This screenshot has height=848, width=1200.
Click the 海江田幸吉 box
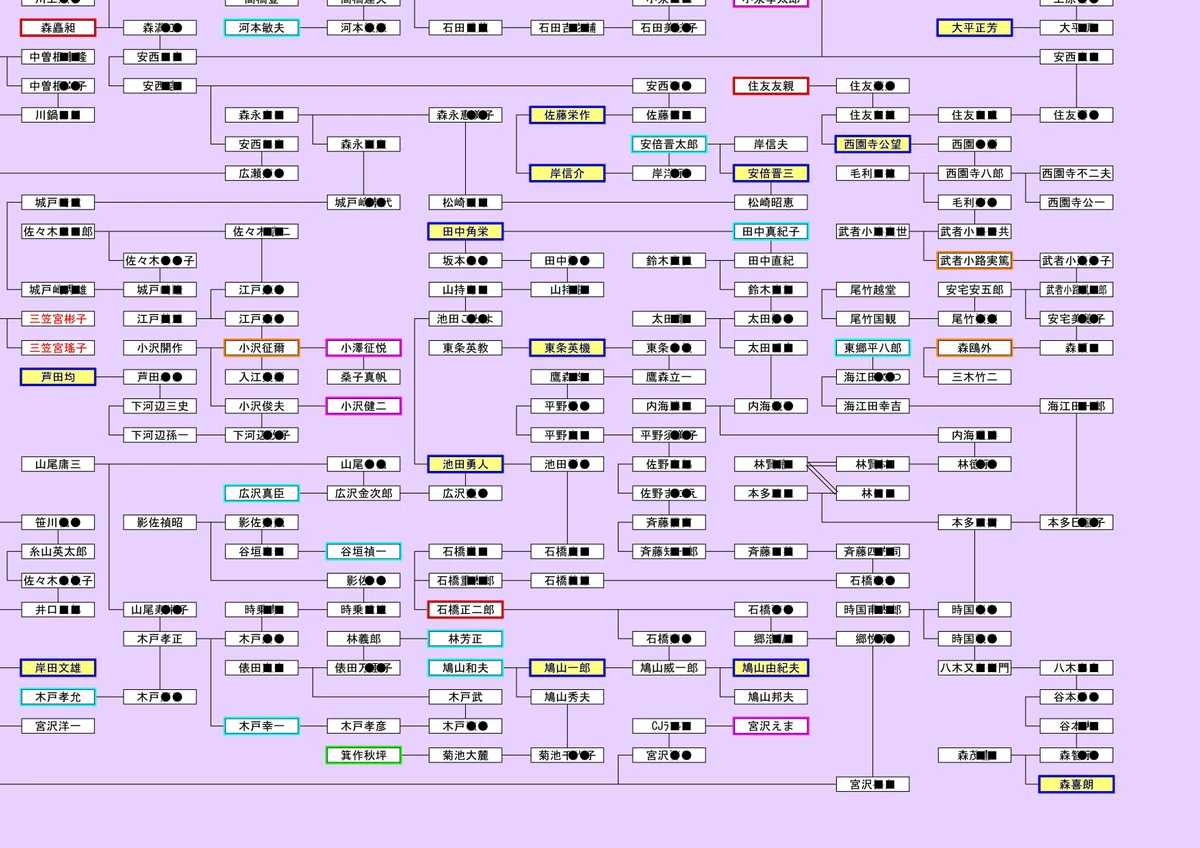point(873,406)
